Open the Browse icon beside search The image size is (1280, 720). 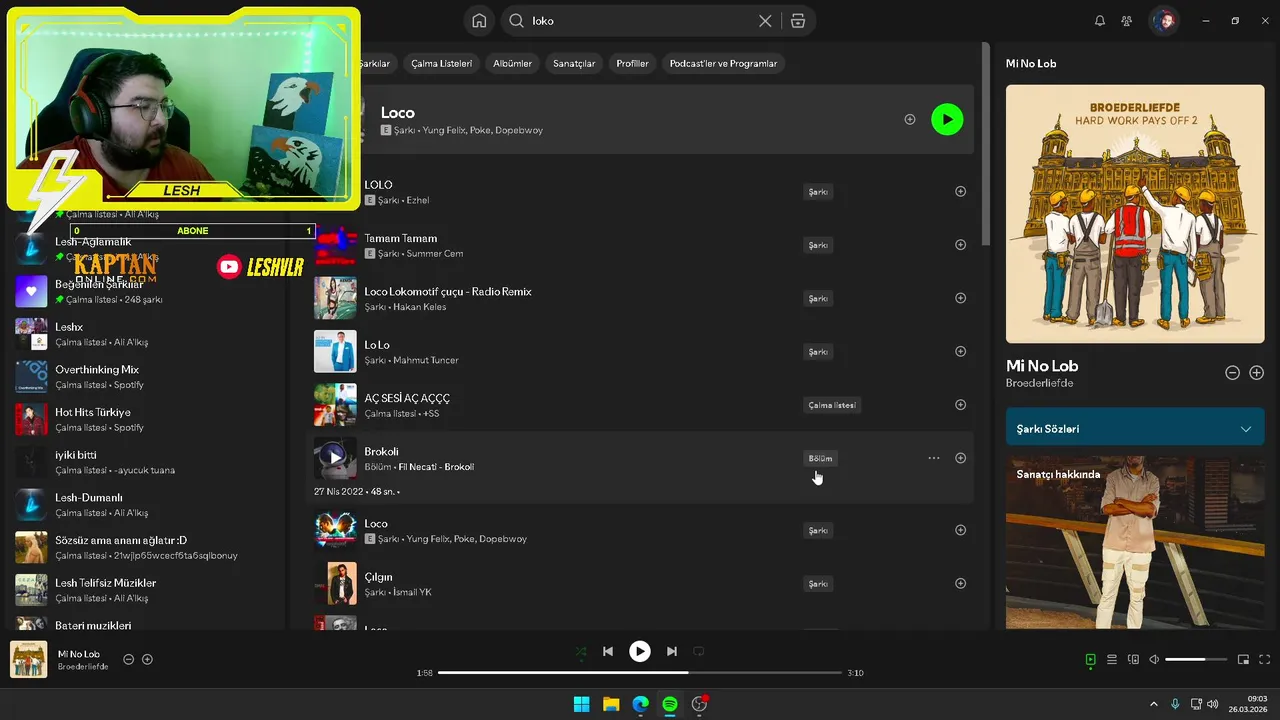point(798,21)
